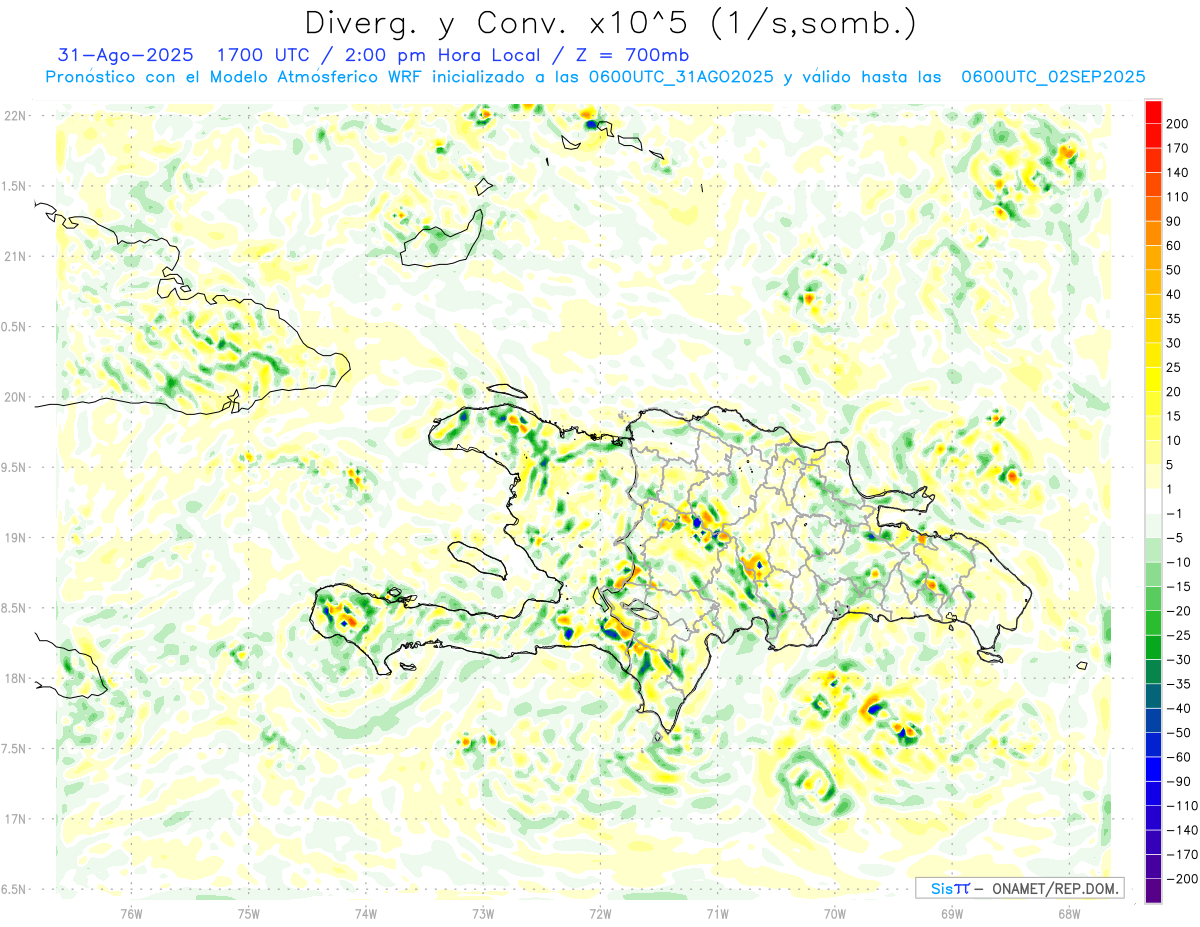Click the '73W' longitude label

[483, 912]
